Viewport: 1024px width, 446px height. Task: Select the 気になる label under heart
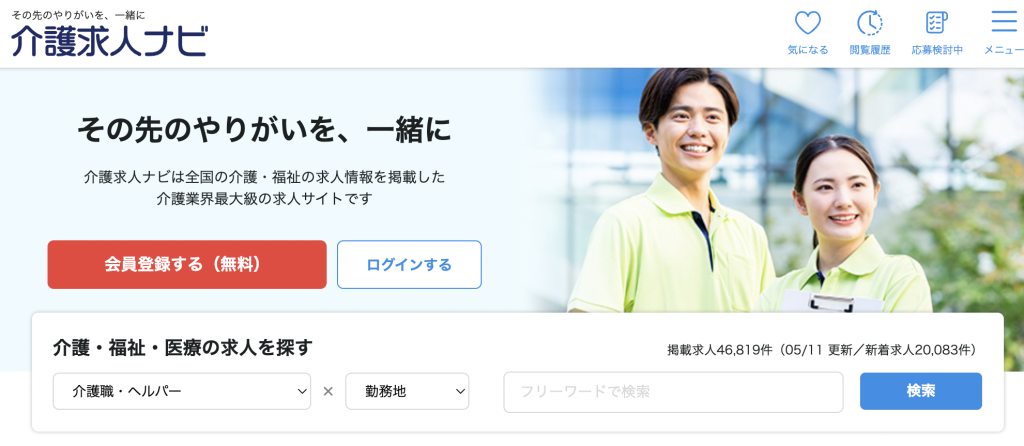(808, 50)
